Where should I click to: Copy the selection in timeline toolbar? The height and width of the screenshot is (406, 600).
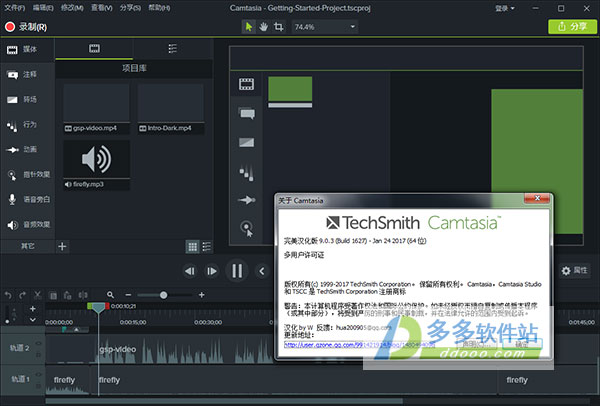tap(53, 295)
